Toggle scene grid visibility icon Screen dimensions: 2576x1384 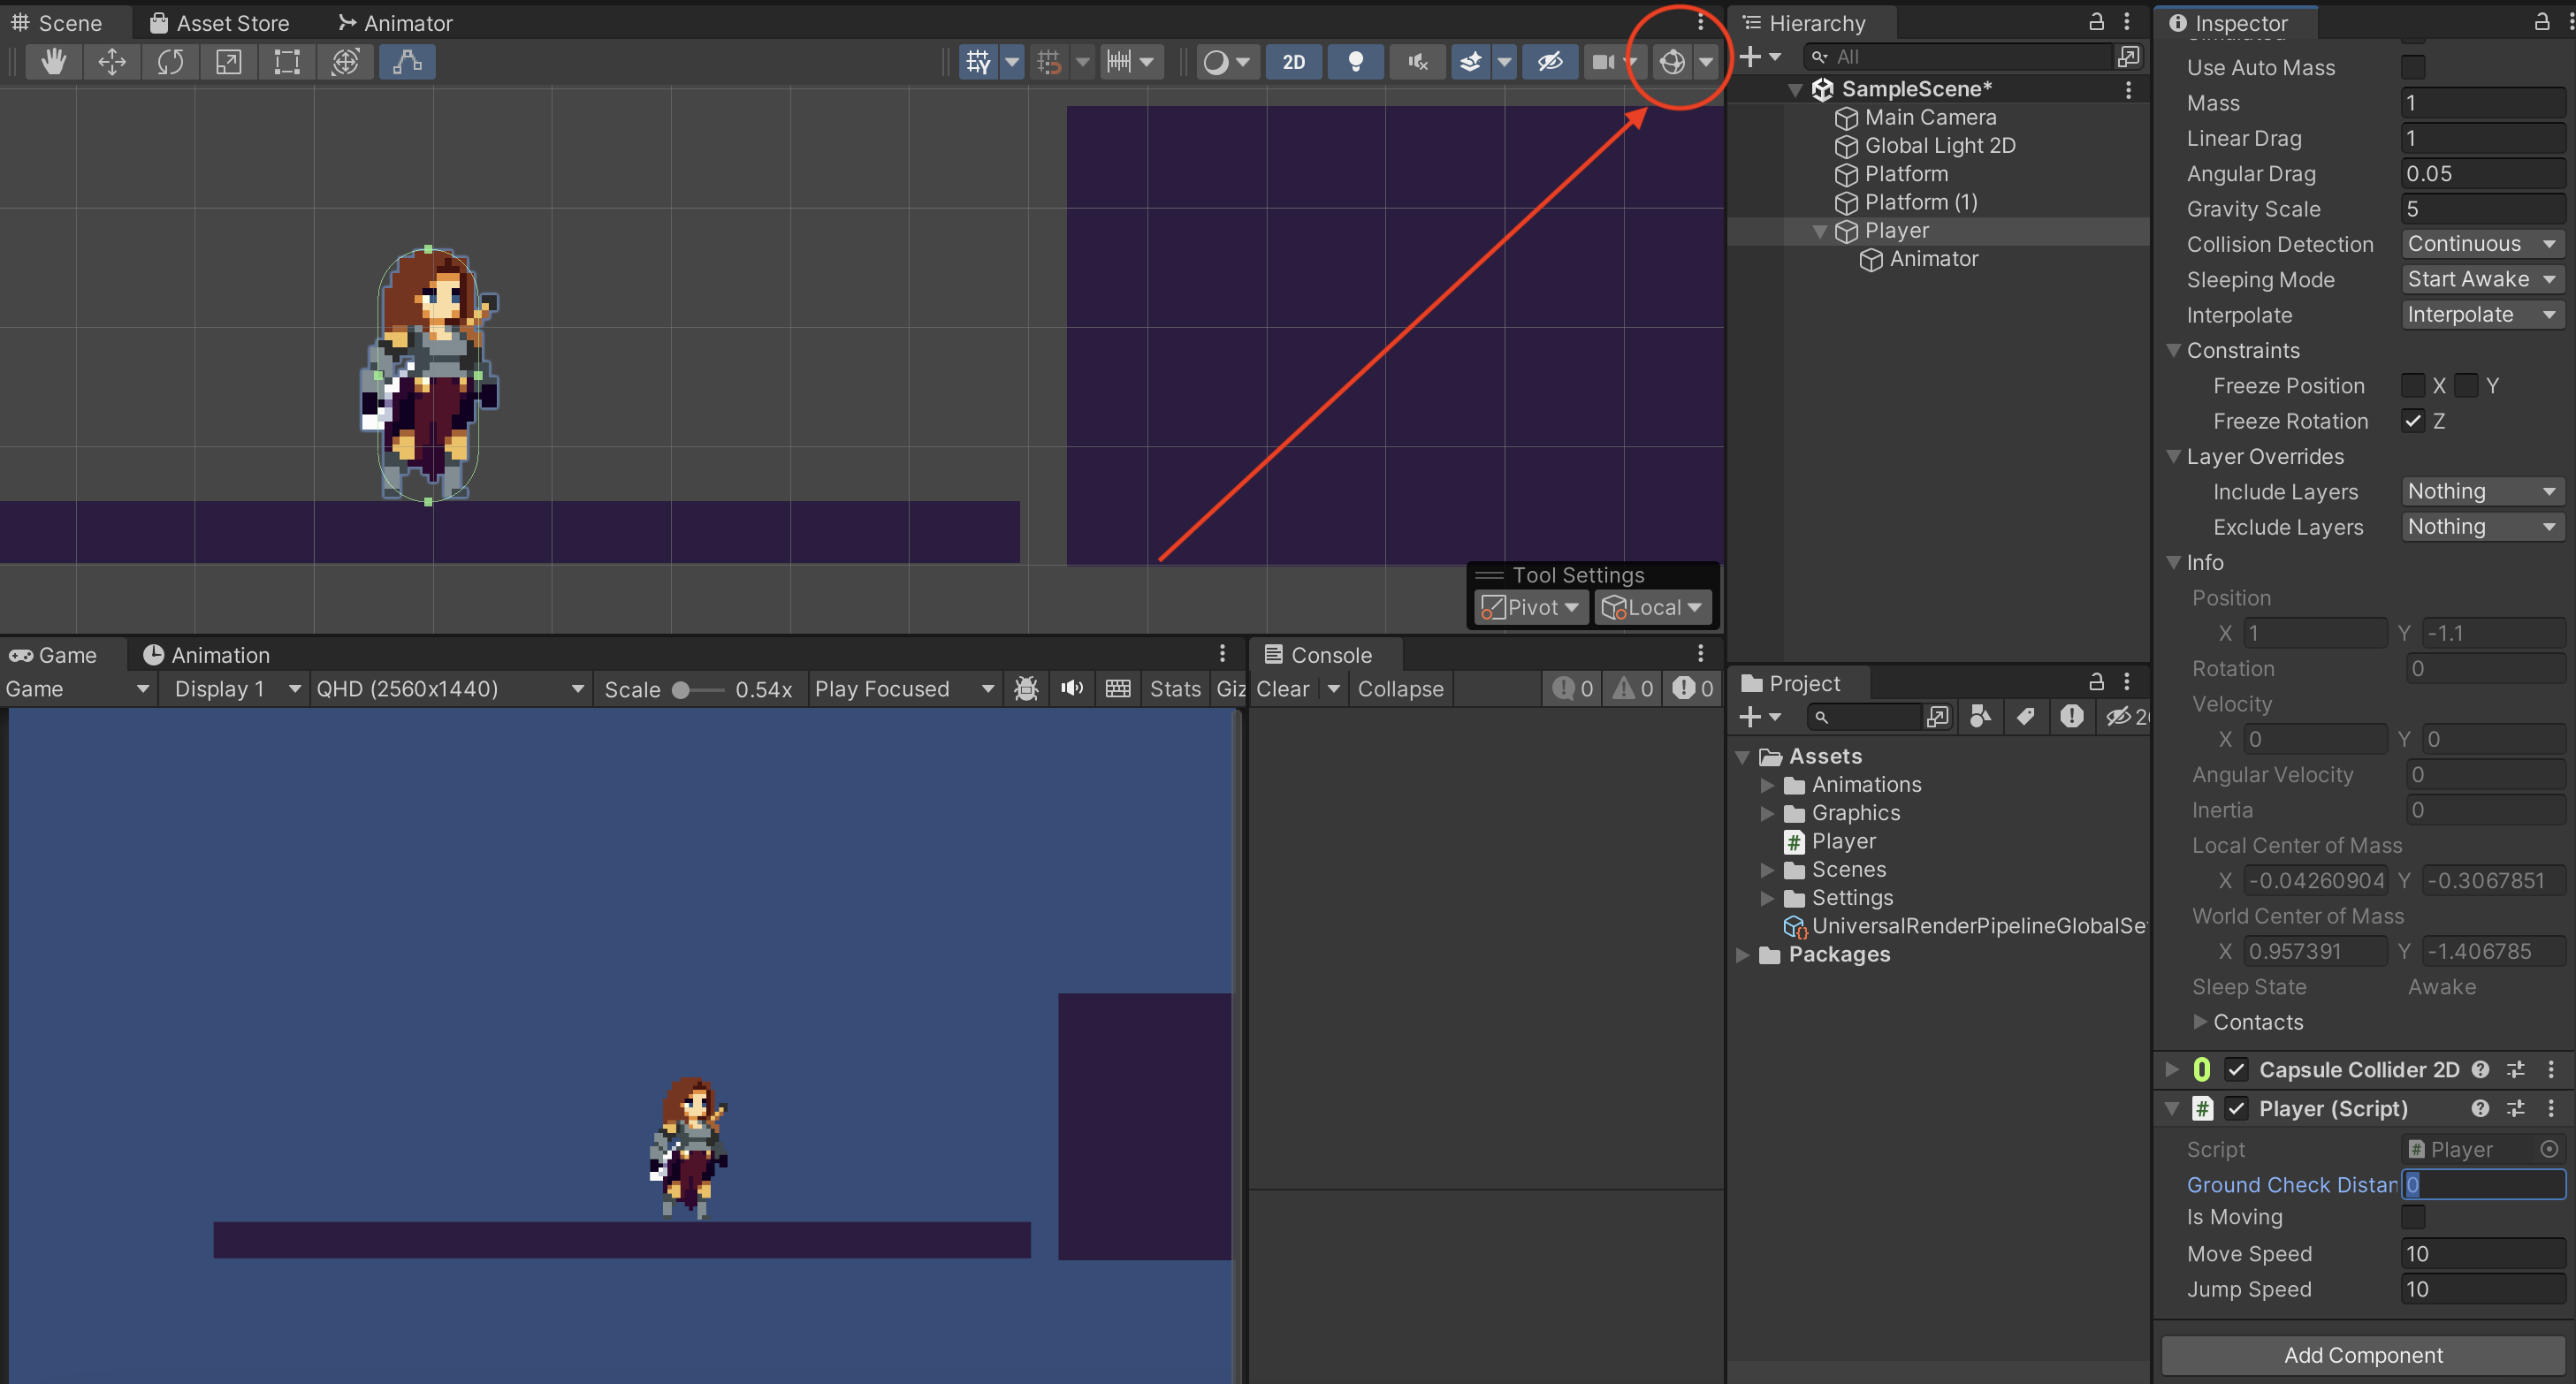977,62
